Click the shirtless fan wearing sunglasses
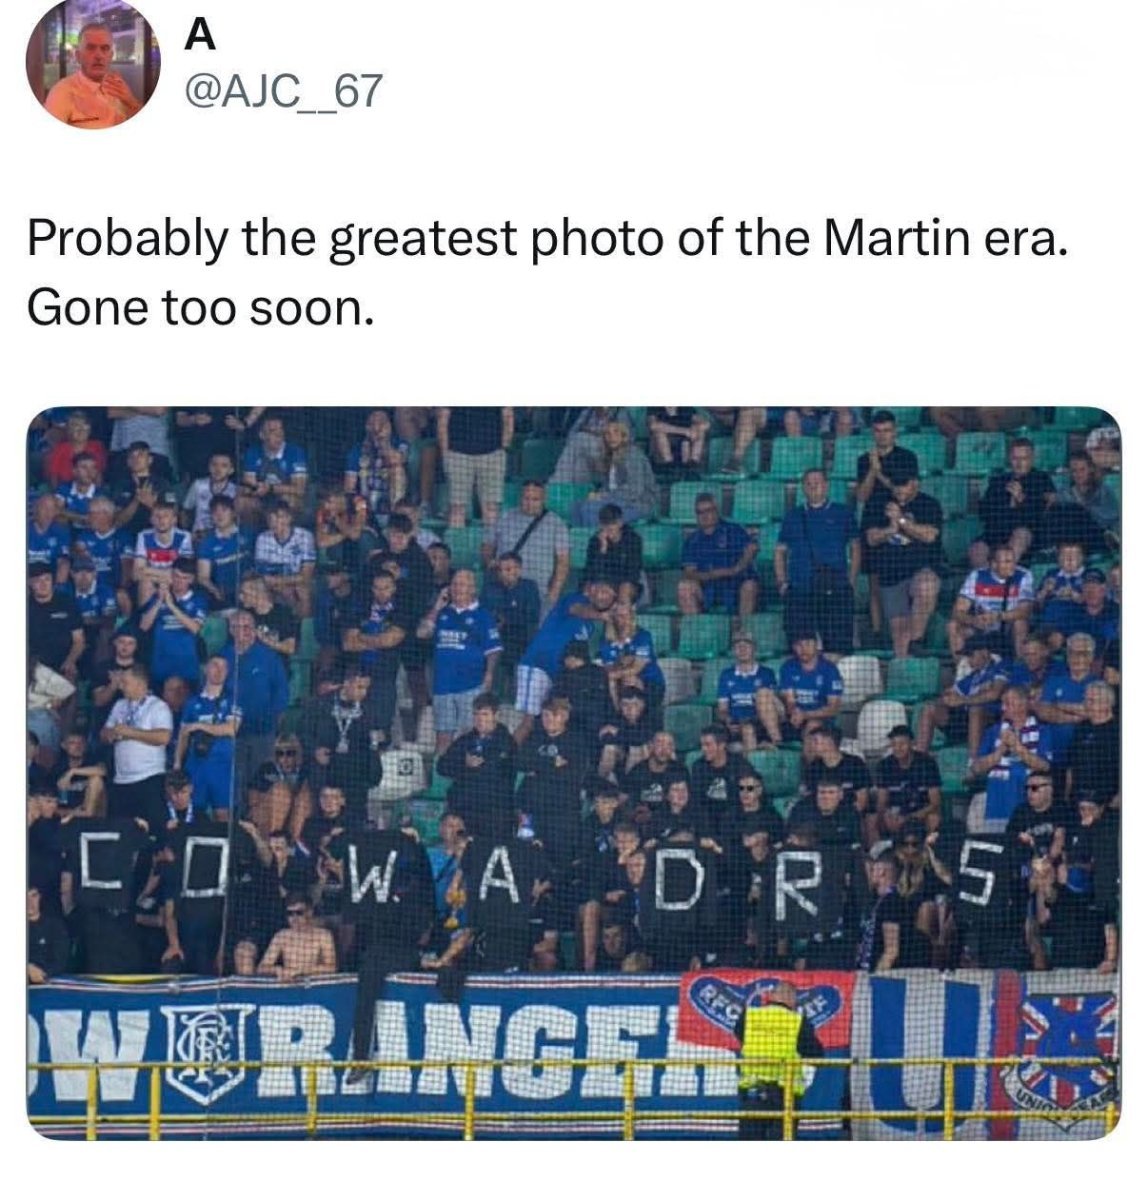 pyautogui.click(x=297, y=937)
